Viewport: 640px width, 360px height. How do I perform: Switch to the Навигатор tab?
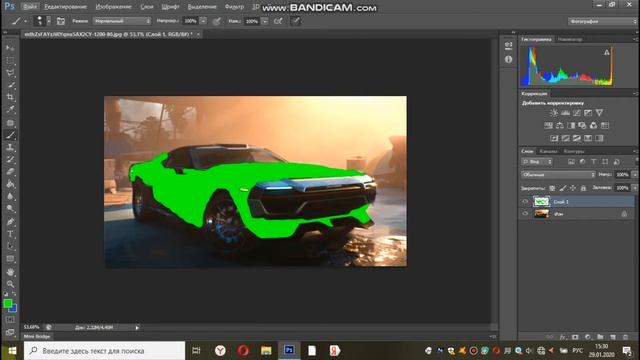[570, 40]
